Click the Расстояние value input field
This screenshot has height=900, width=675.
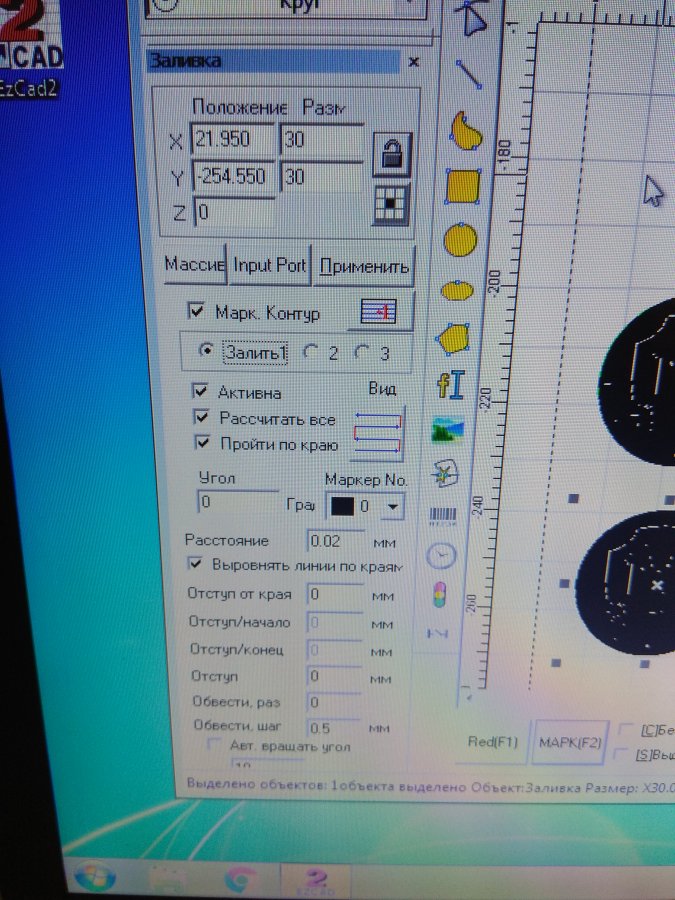[x=335, y=541]
